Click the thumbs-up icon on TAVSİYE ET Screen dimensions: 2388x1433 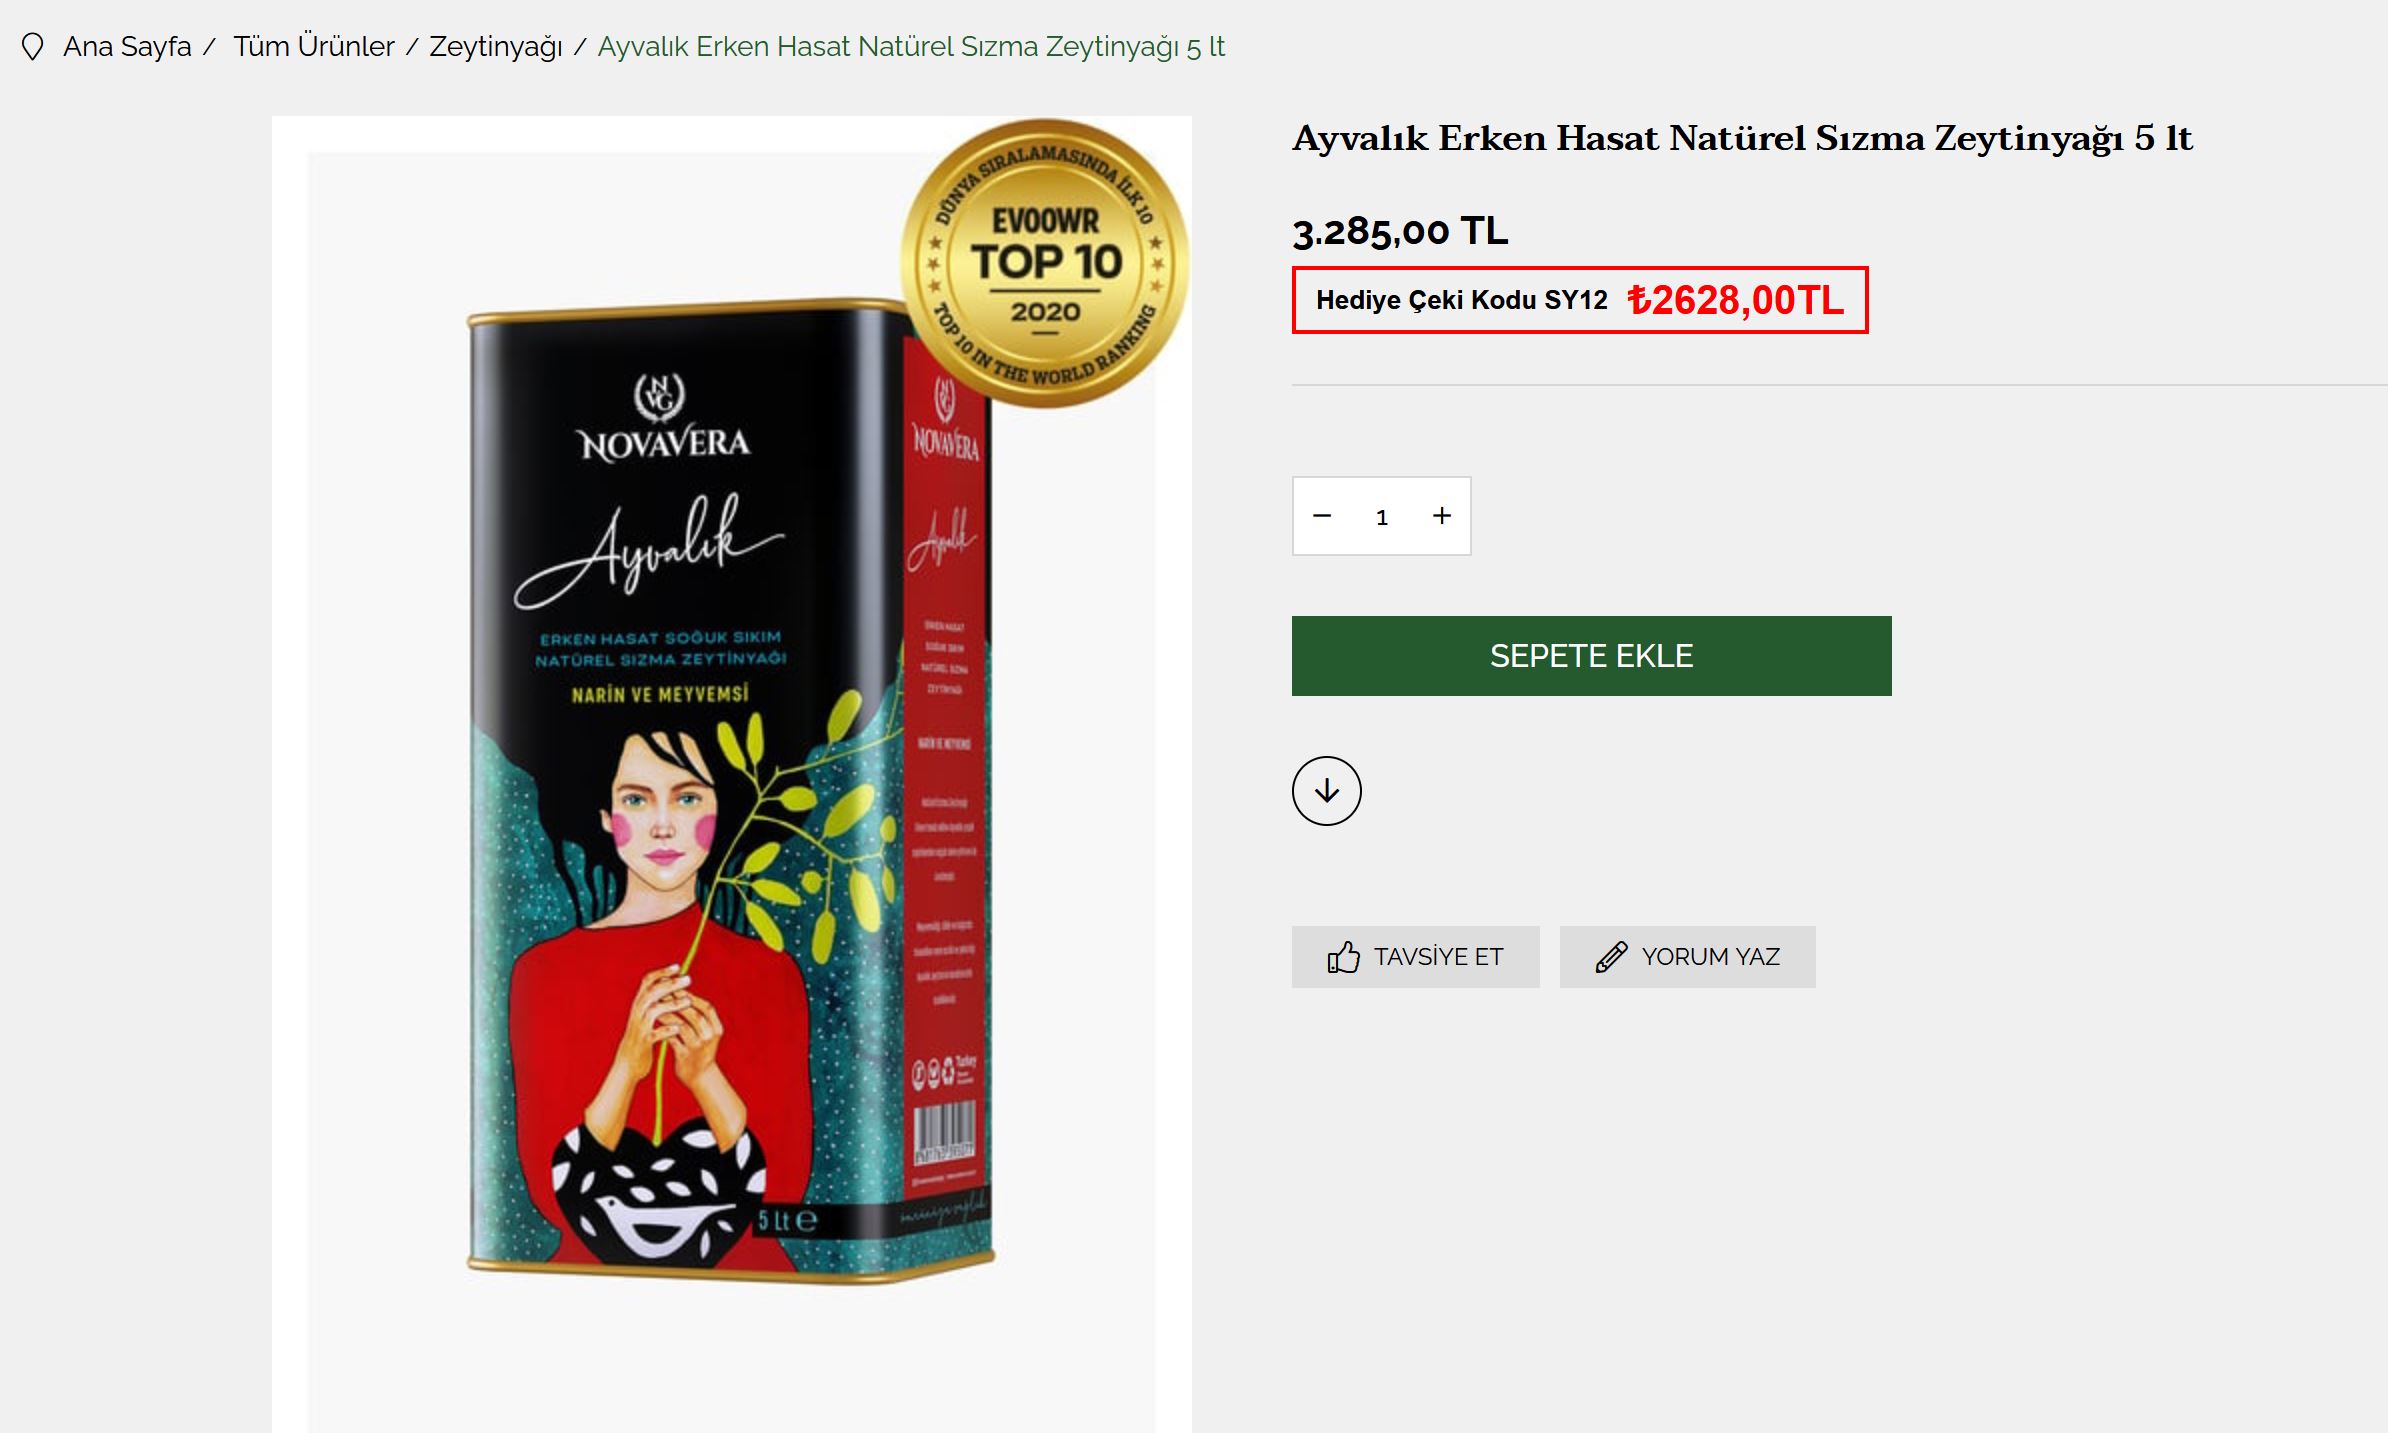[x=1344, y=957]
